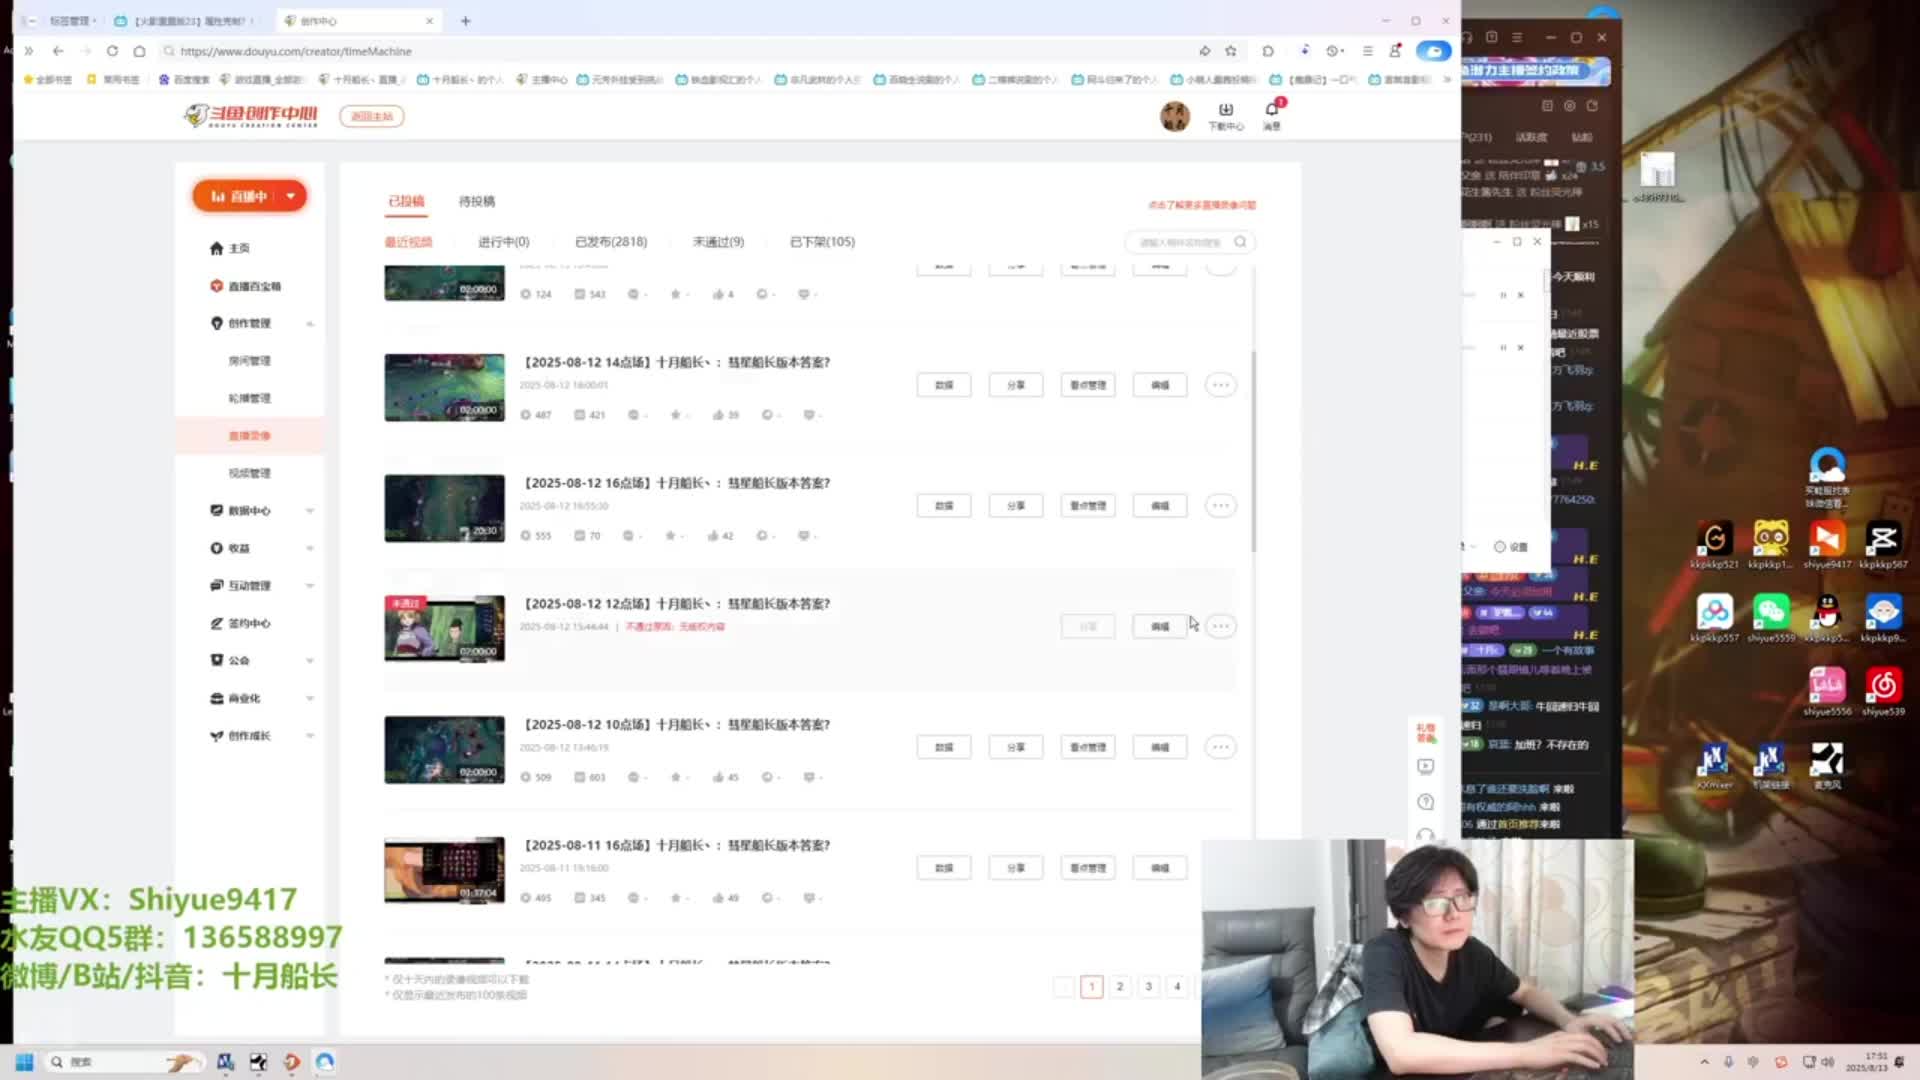Screen dimensions: 1920x1080
Task: Click the user avatar in header
Action: (x=1174, y=116)
